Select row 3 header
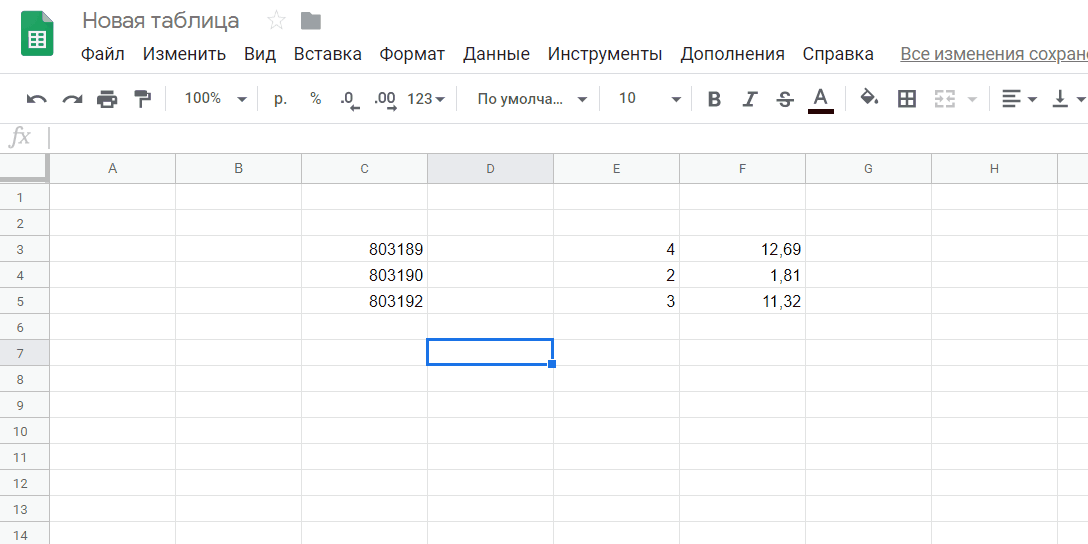The image size is (1088, 544). pos(24,249)
